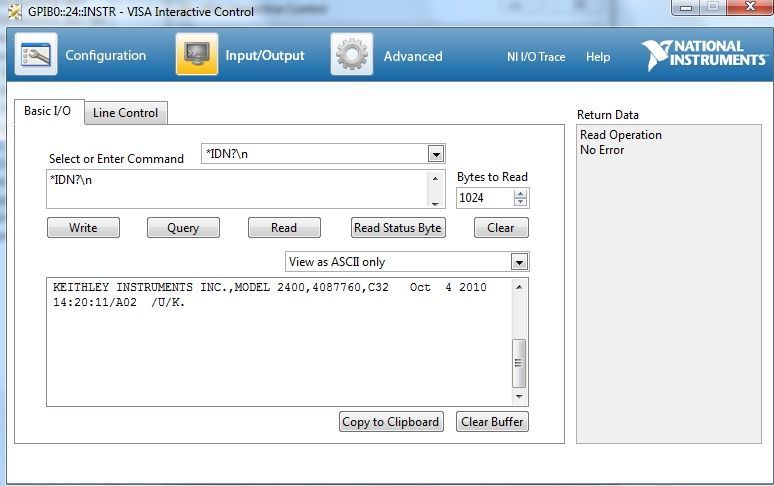Close the VISA Interactive Control window
Viewport: 774px width, 486px height.
pyautogui.click(x=750, y=6)
